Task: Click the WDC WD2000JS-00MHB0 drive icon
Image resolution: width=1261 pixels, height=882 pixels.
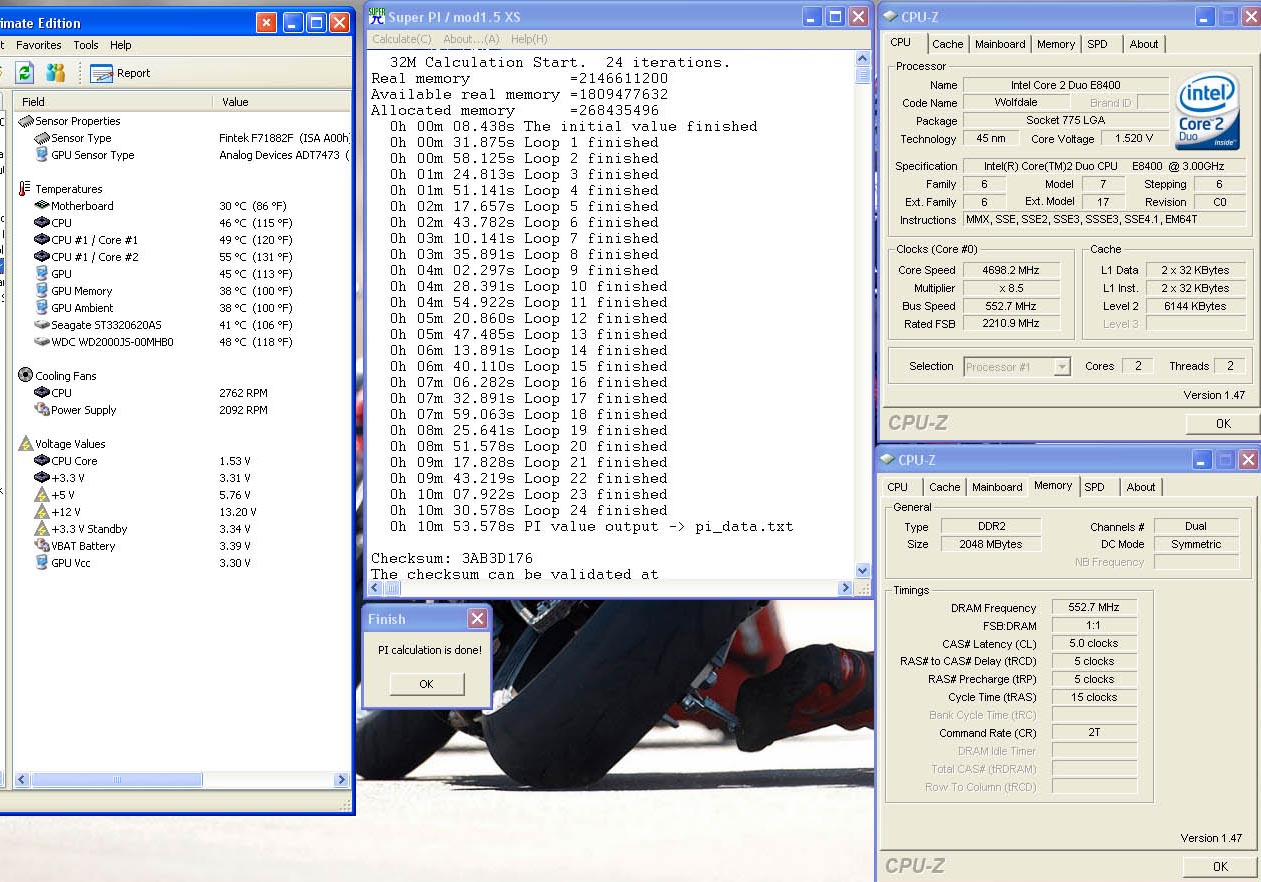Action: tap(42, 342)
